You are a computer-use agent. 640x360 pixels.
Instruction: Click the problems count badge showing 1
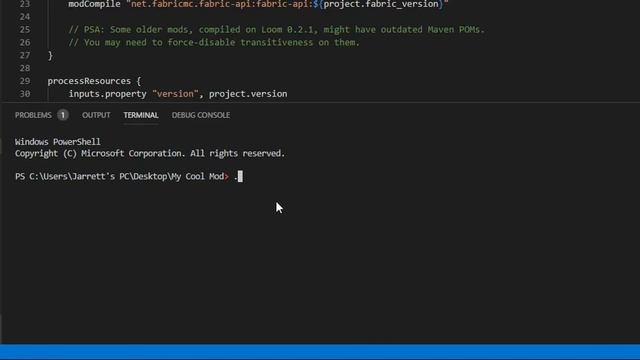coord(63,115)
